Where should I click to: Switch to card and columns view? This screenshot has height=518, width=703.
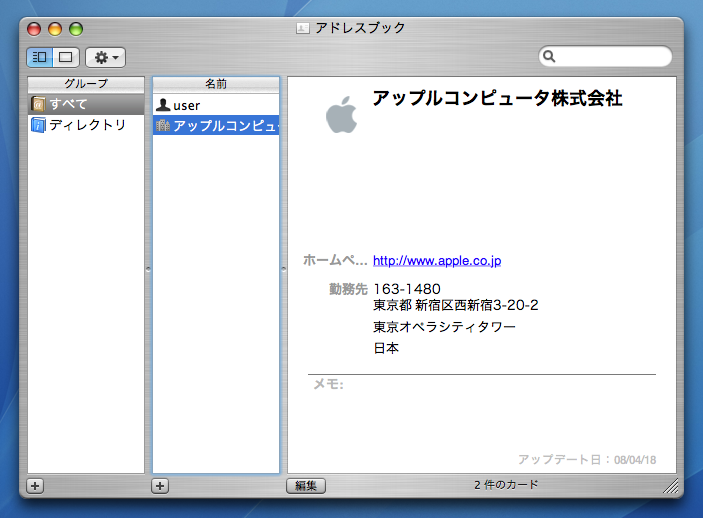coord(40,57)
